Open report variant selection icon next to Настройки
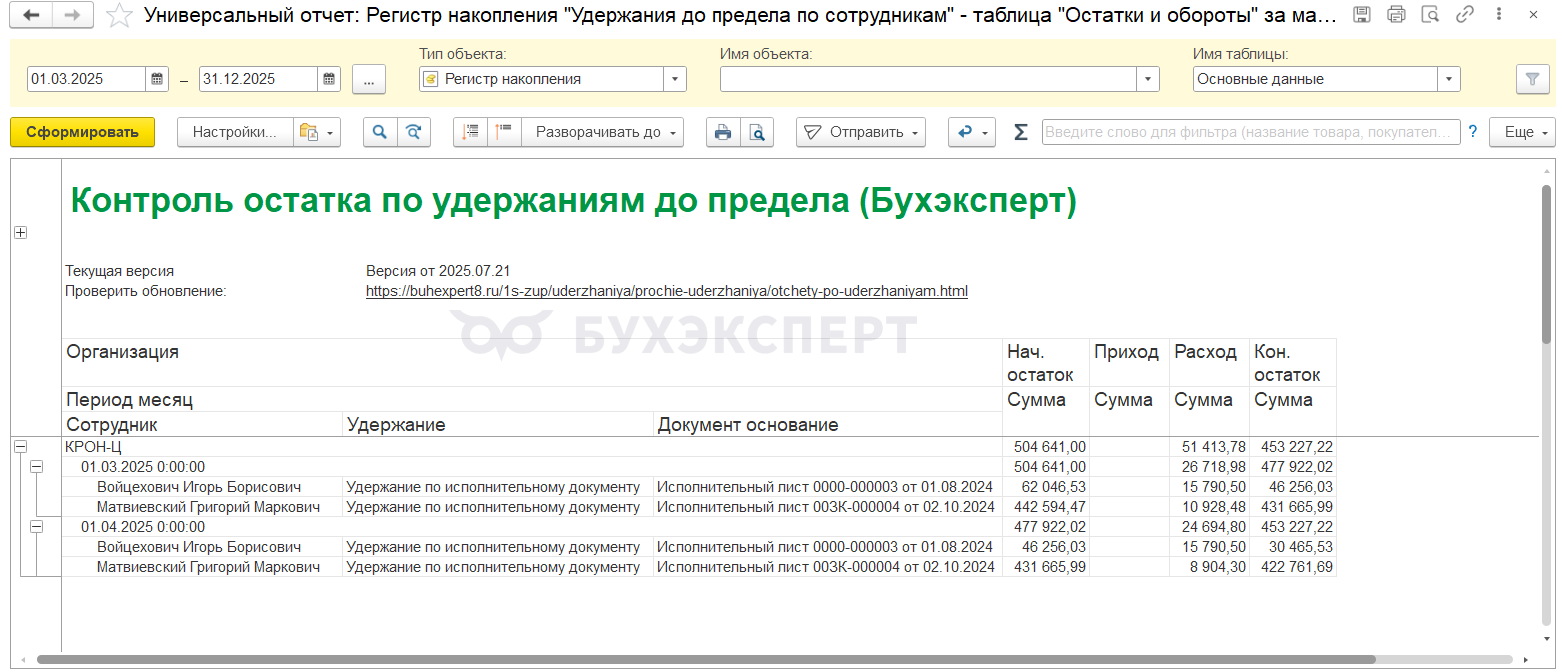 pyautogui.click(x=317, y=132)
